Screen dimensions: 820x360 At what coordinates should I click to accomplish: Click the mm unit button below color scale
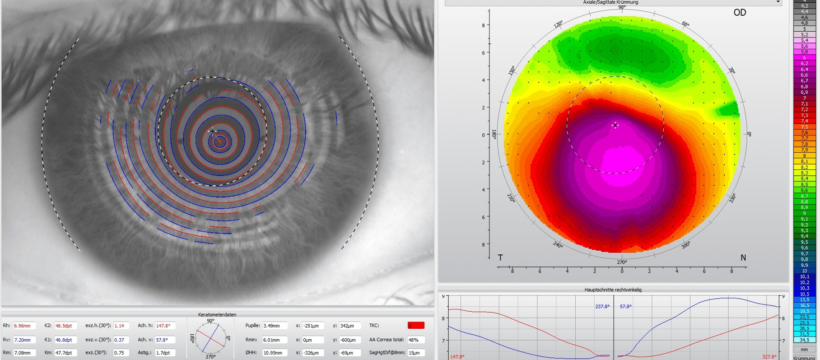click(x=801, y=348)
